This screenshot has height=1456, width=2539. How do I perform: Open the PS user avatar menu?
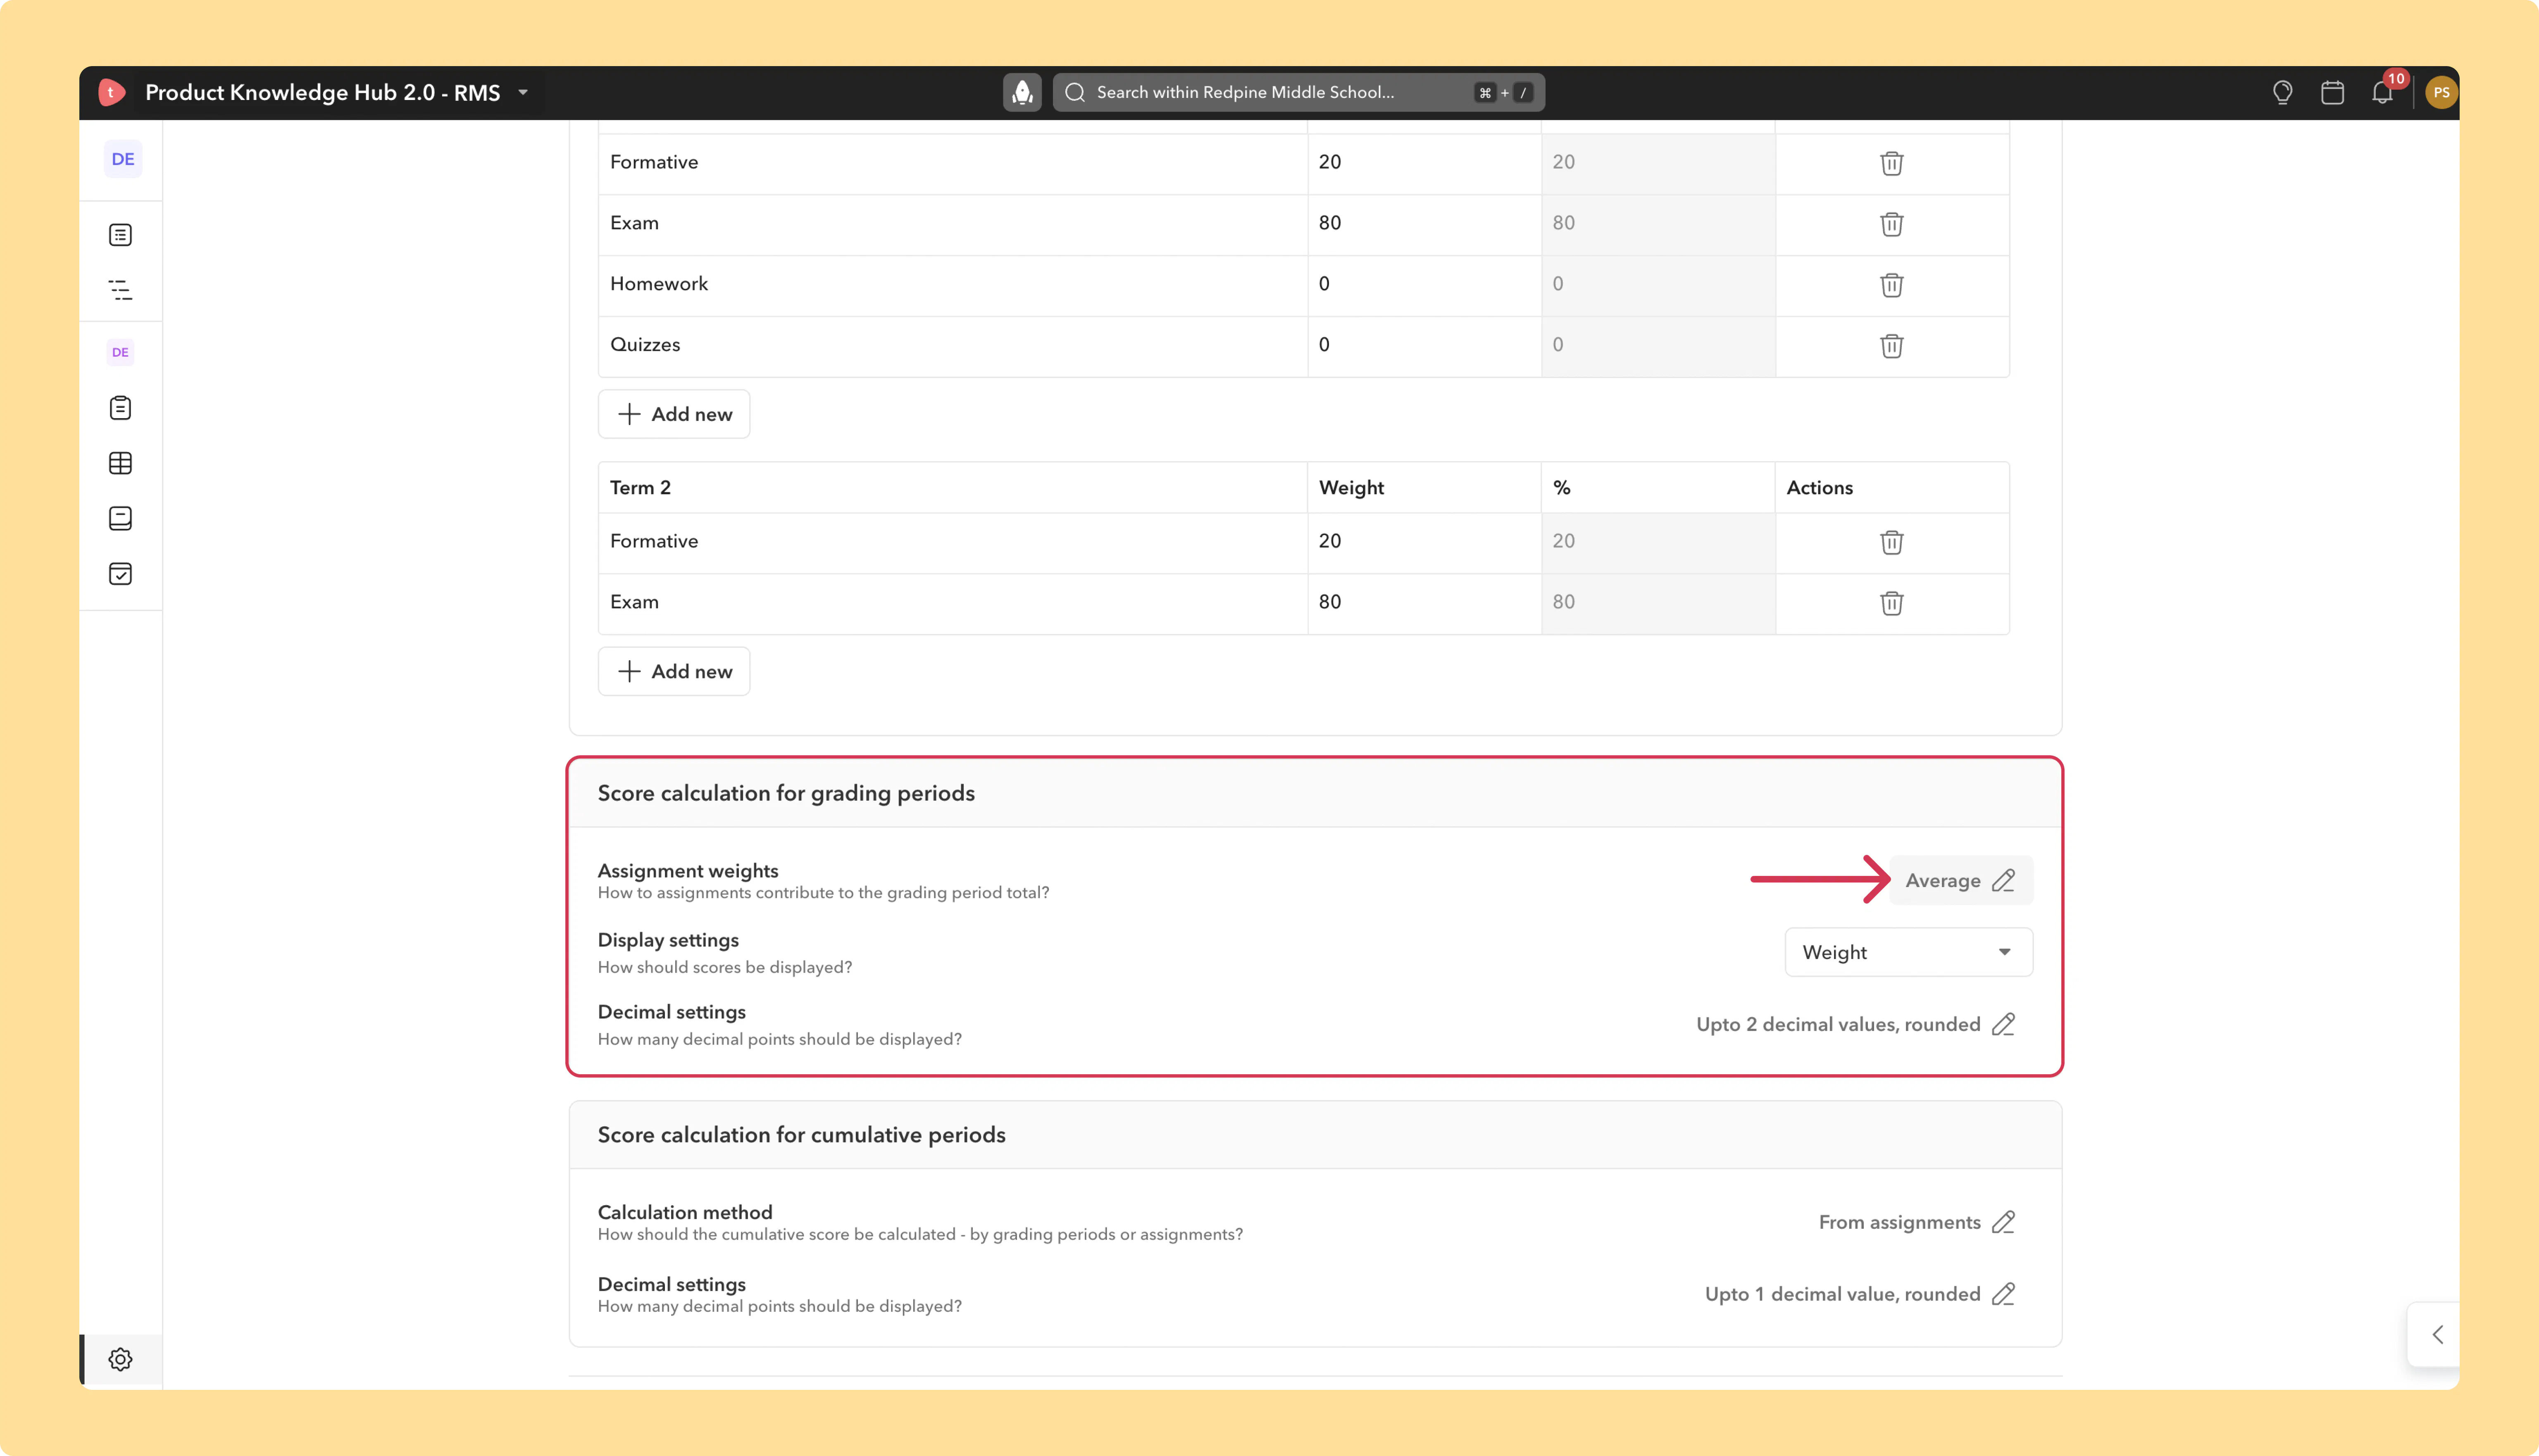click(x=2441, y=92)
